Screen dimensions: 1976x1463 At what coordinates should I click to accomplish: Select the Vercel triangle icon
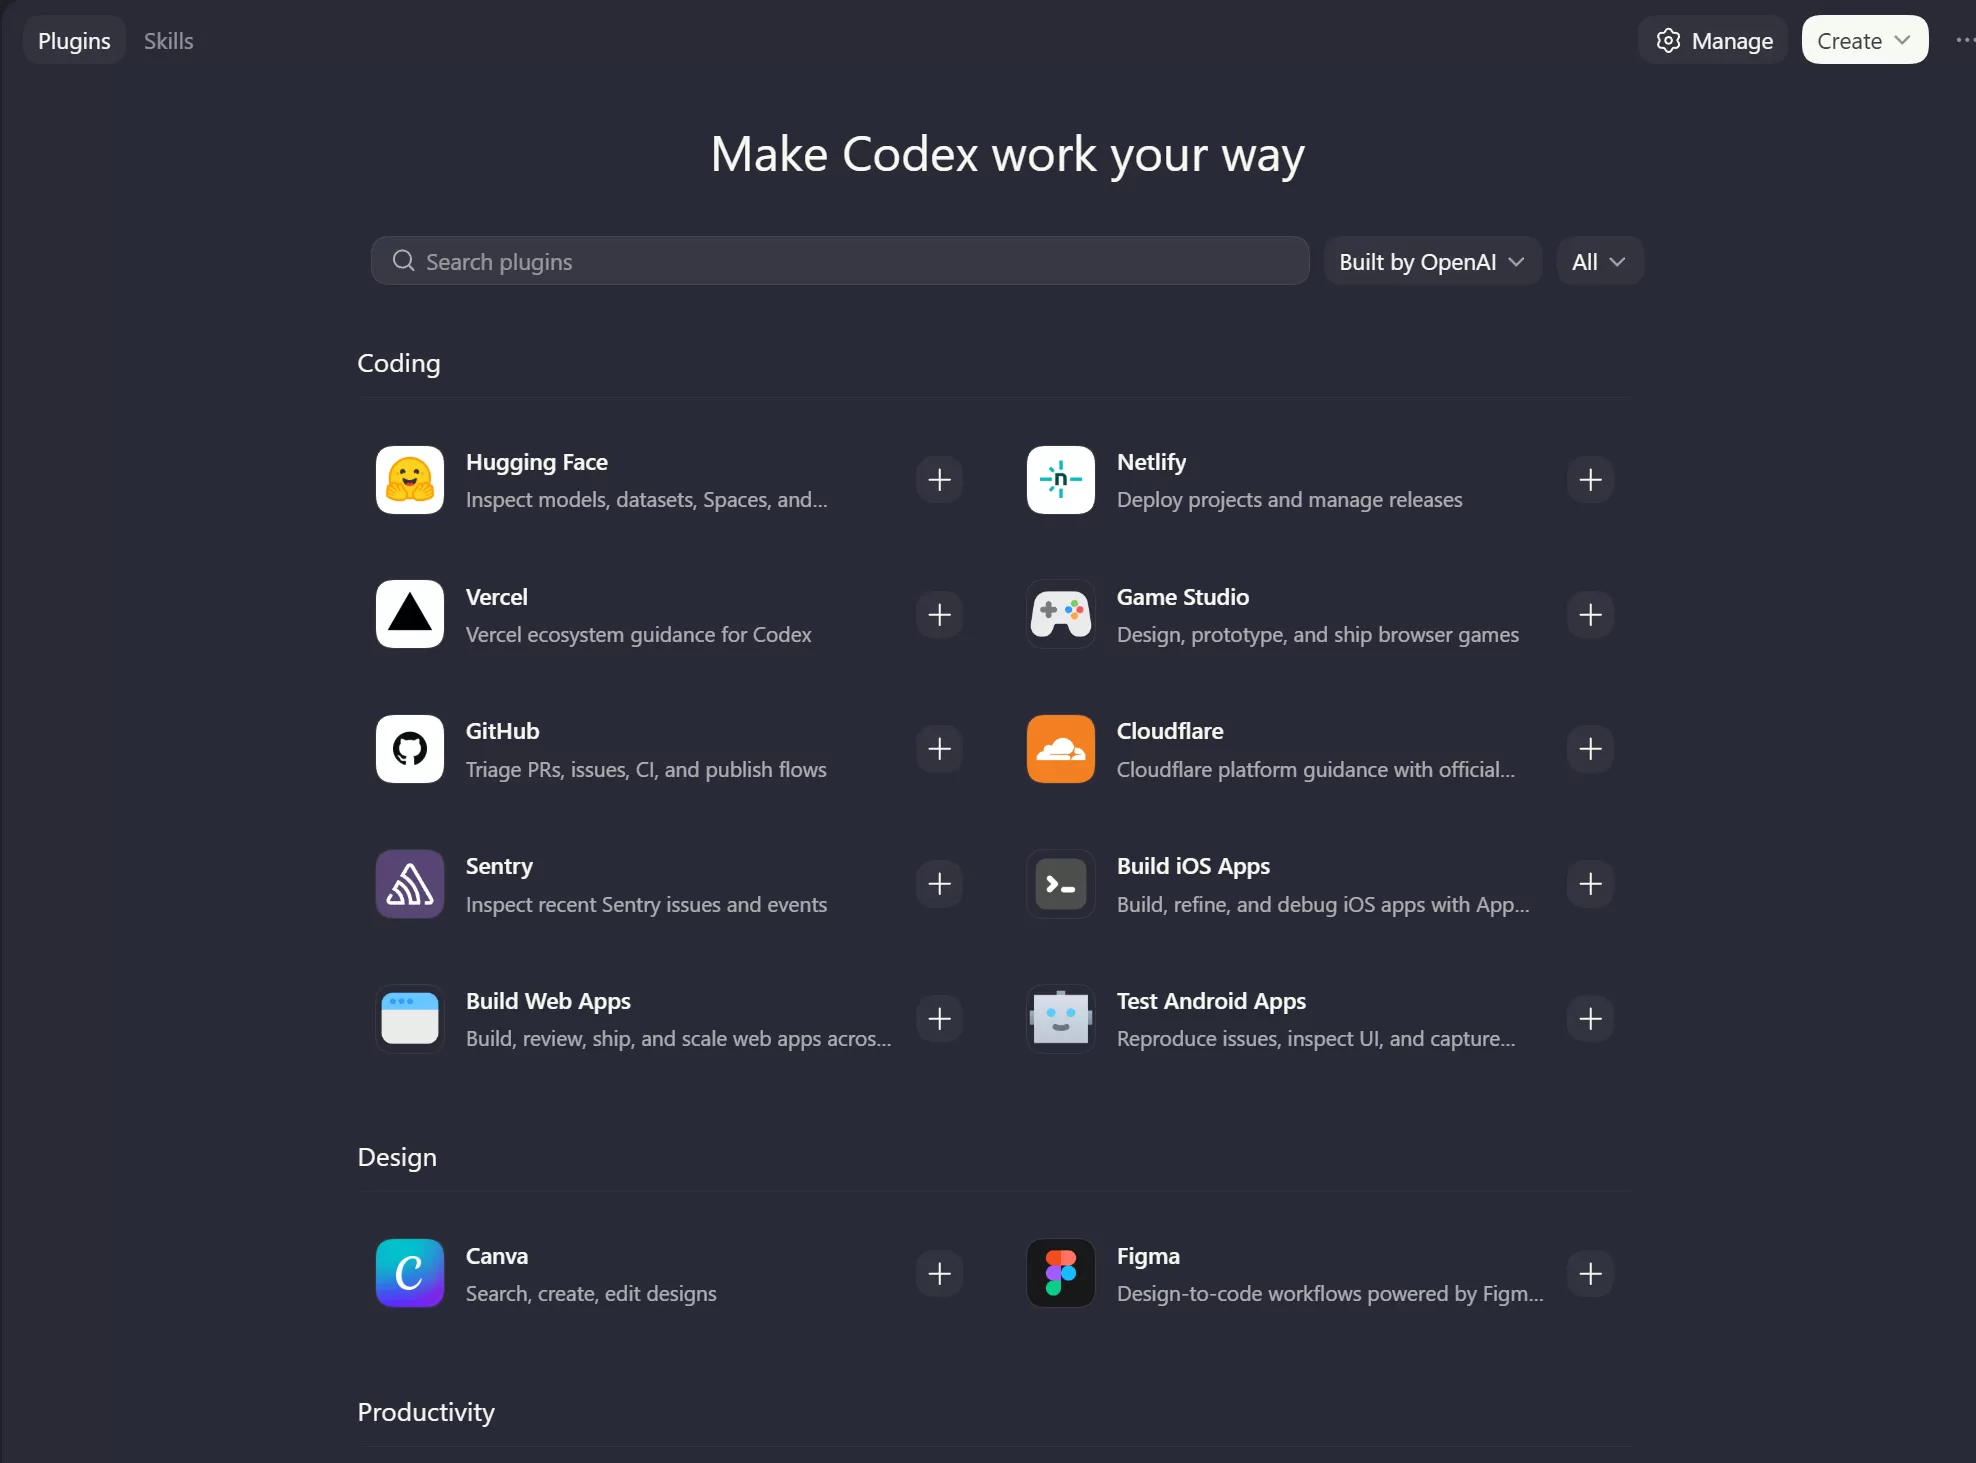pos(409,614)
